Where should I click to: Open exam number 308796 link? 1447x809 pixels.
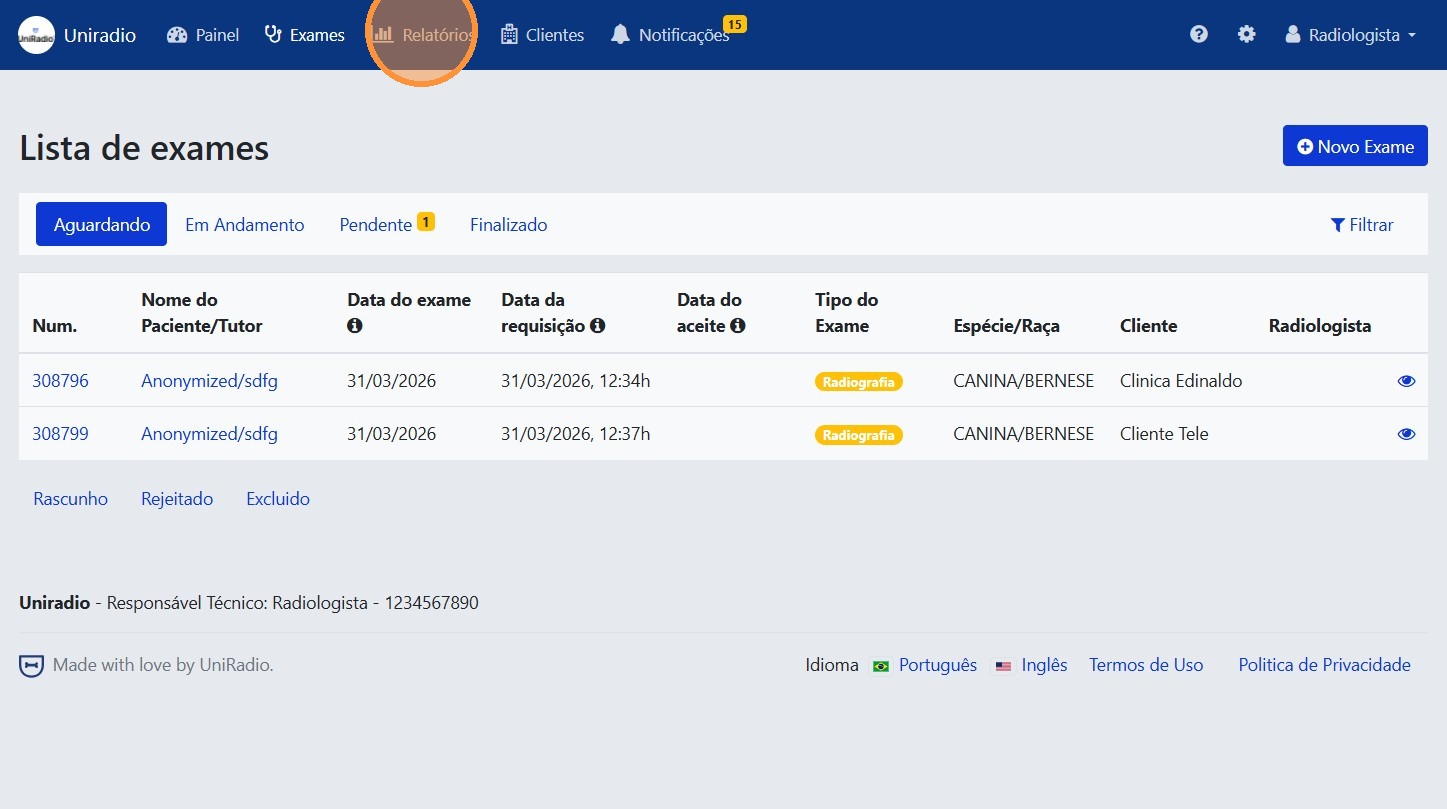pos(60,381)
